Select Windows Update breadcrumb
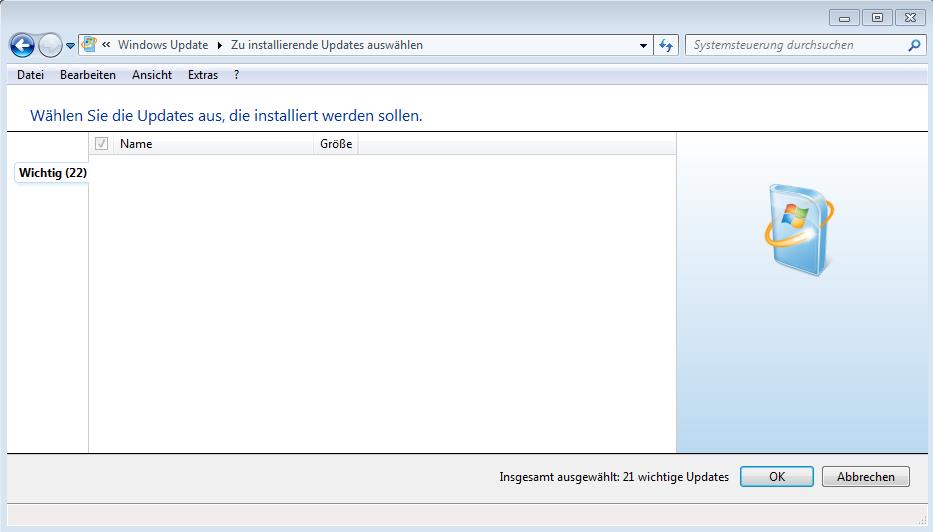Viewport: 933px width, 532px height. (163, 45)
